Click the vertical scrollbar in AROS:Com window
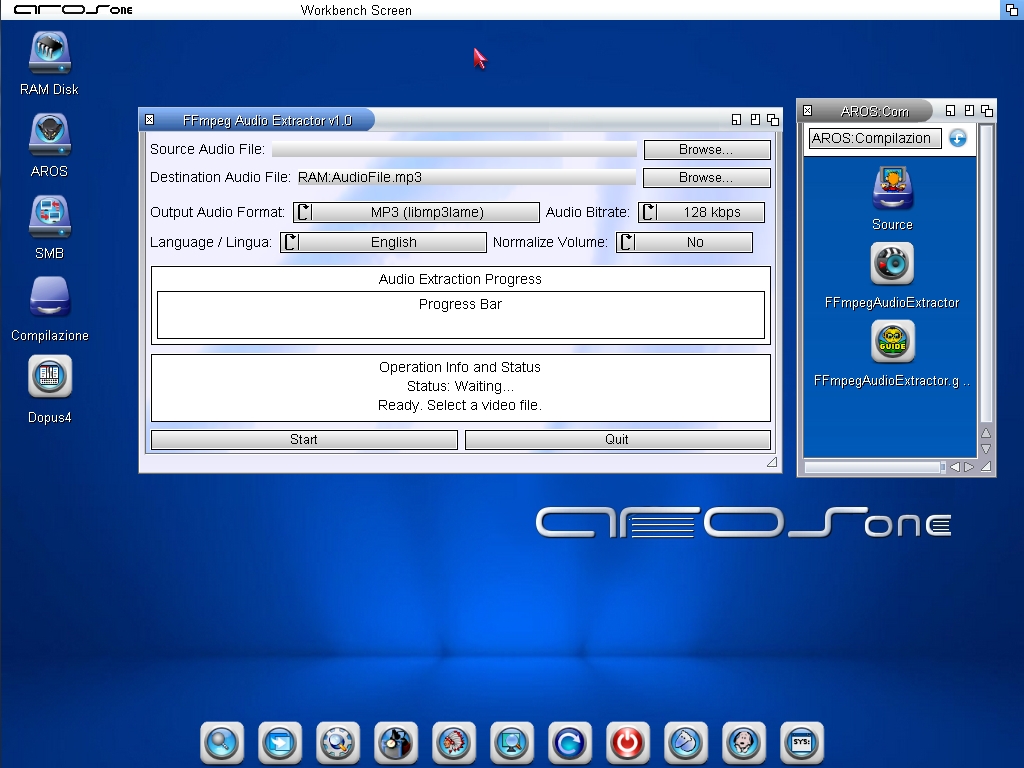The height and width of the screenshot is (768, 1024). coord(986,274)
